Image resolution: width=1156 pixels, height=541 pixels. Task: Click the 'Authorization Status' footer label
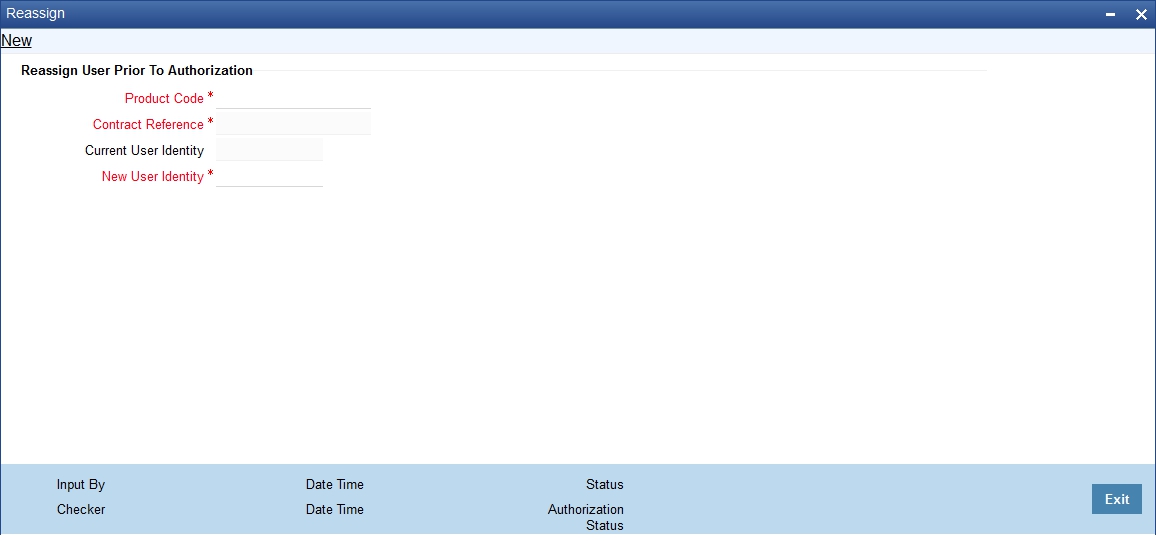pyautogui.click(x=586, y=517)
